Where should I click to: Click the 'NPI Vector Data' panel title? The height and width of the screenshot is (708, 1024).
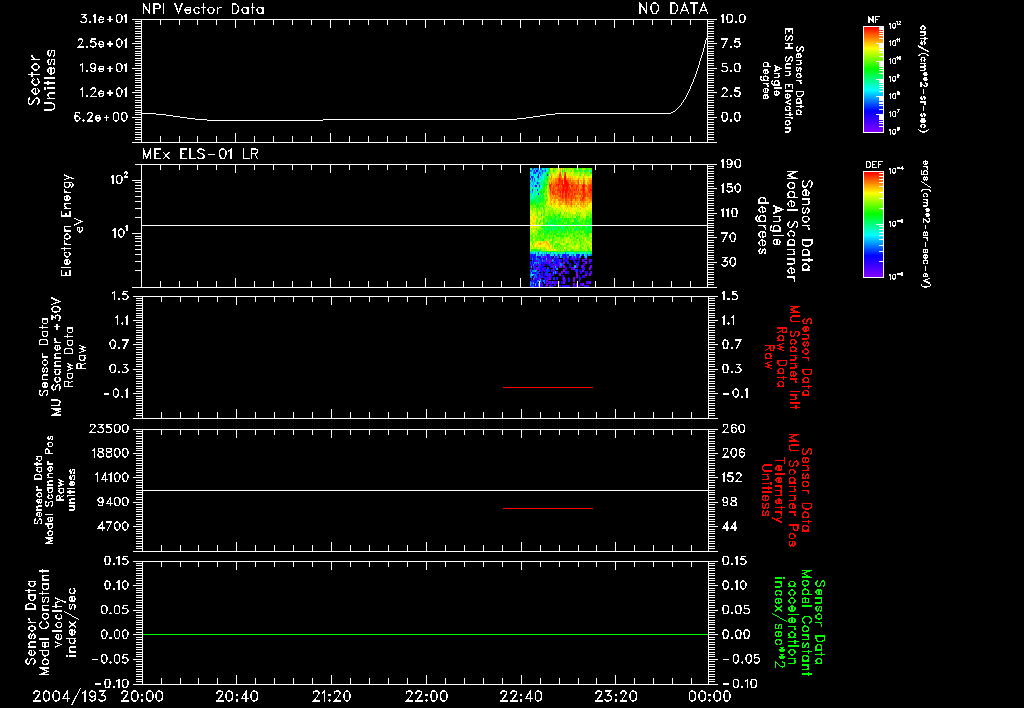(x=203, y=9)
